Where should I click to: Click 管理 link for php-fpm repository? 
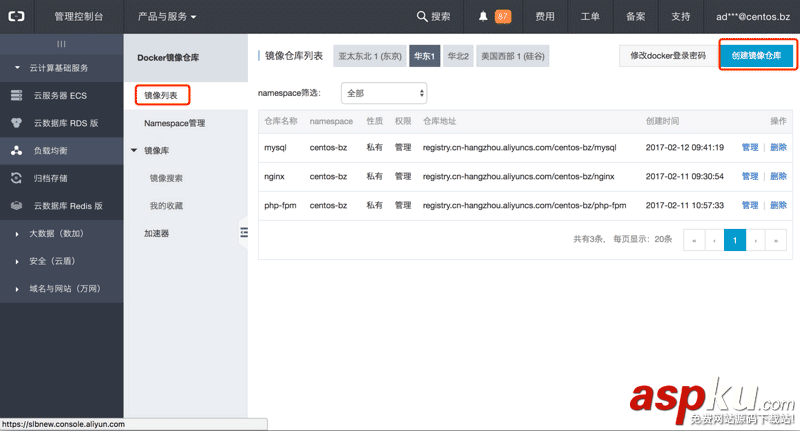pos(750,206)
